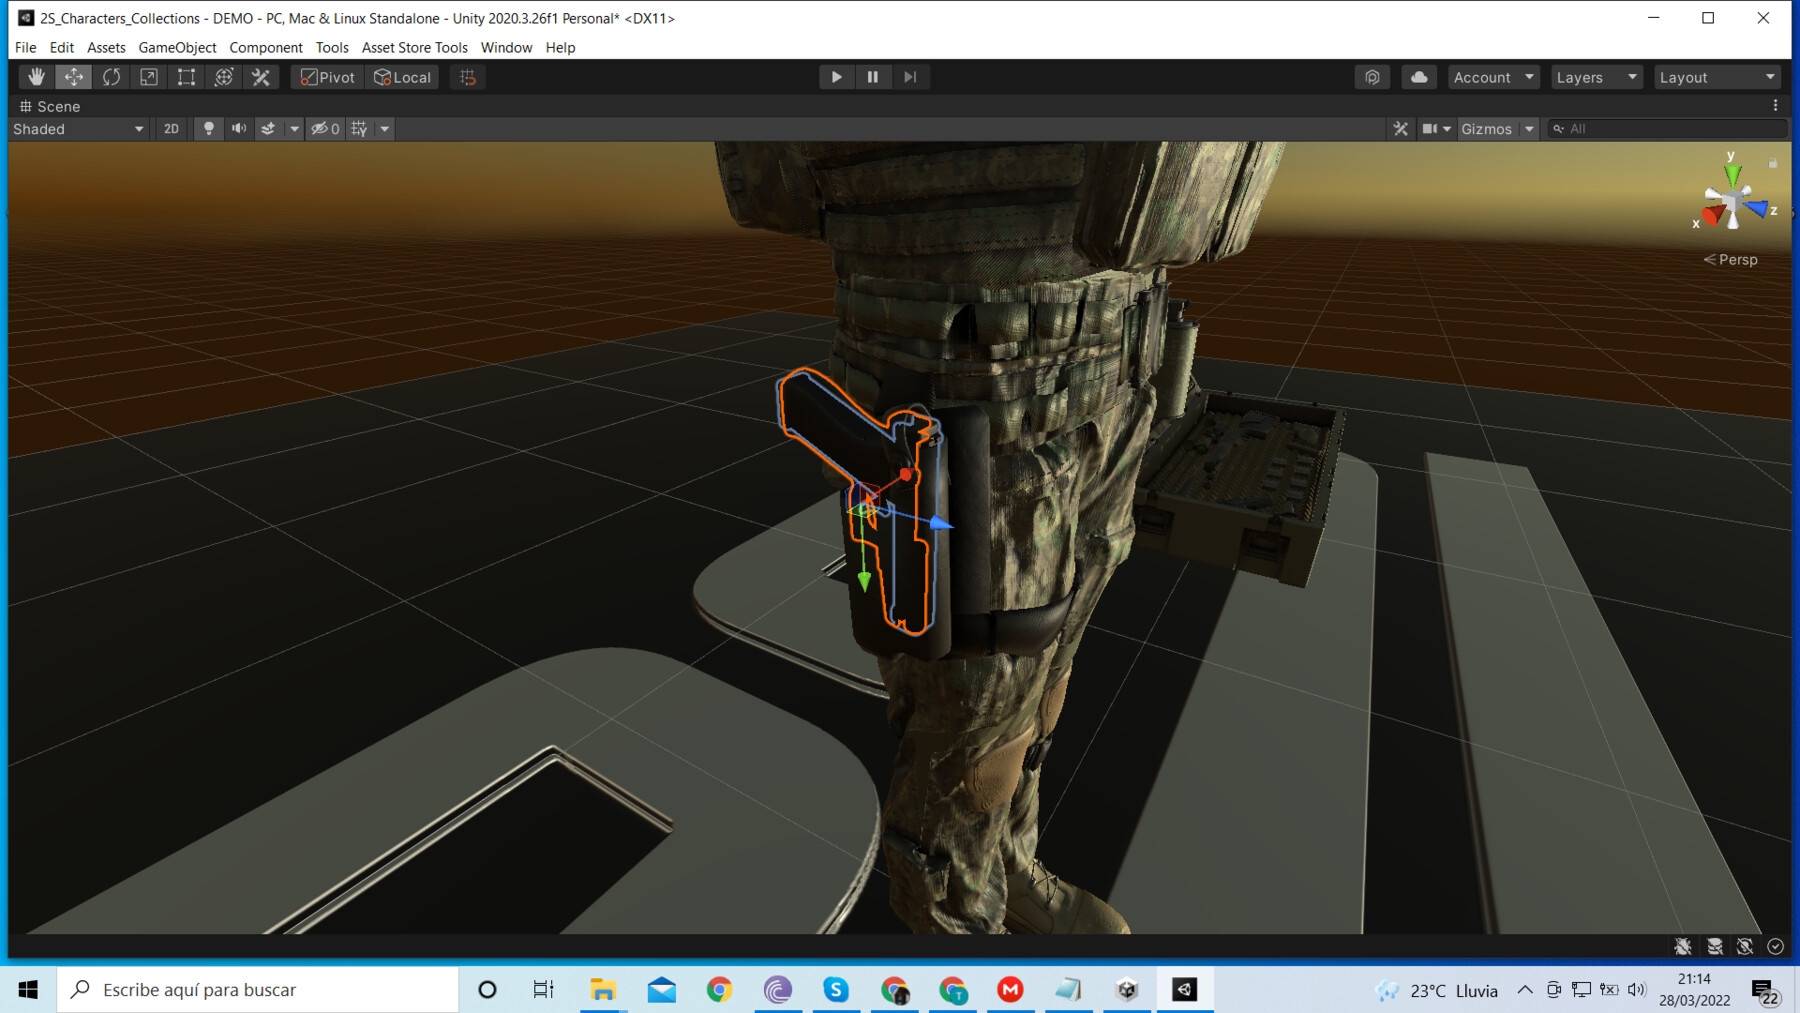The width and height of the screenshot is (1800, 1013).
Task: Toggle 2D scene view mode
Action: (171, 128)
